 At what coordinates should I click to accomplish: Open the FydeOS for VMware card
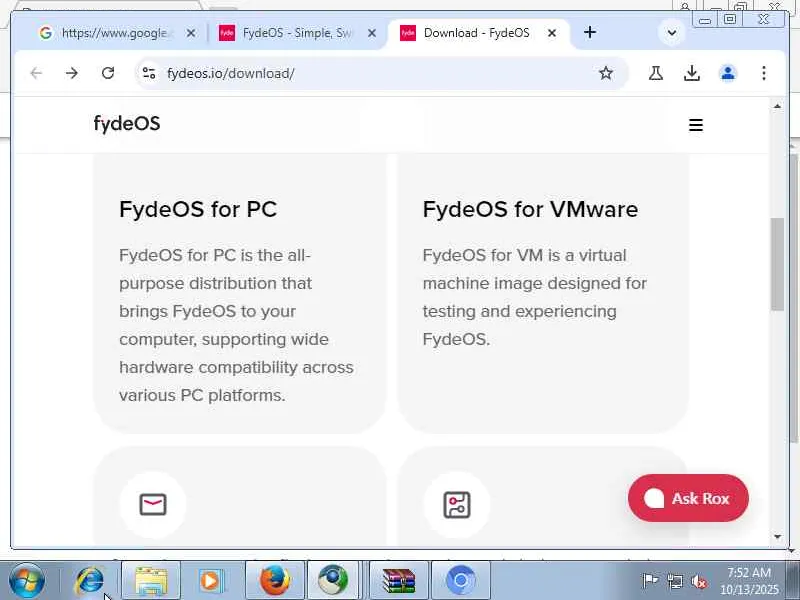[543, 293]
